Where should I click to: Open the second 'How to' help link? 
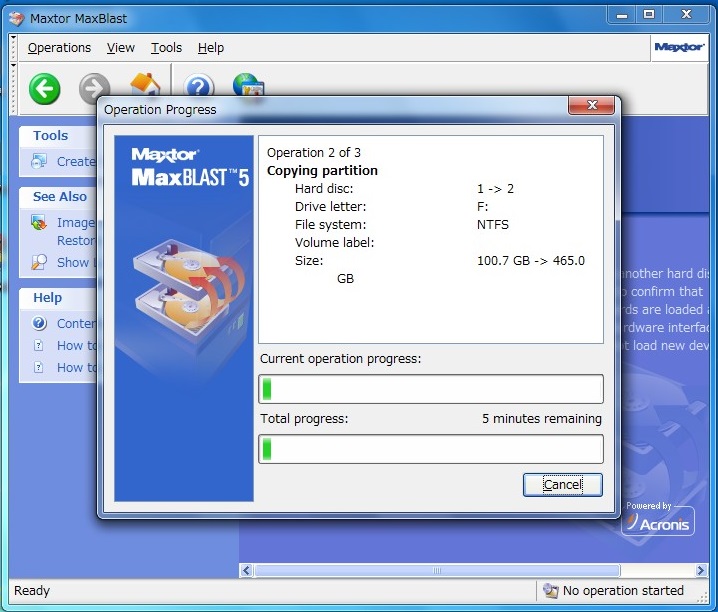[76, 367]
